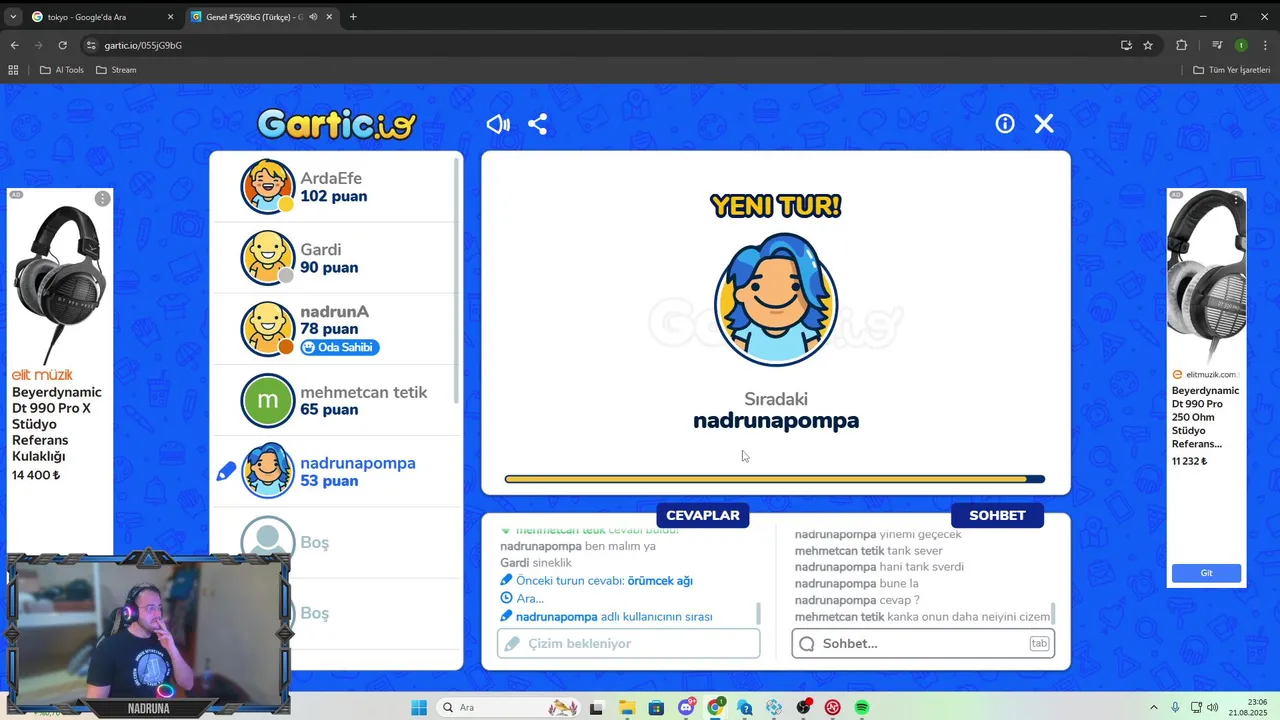Open volume control in system tray
1280x720 pixels.
[1214, 707]
